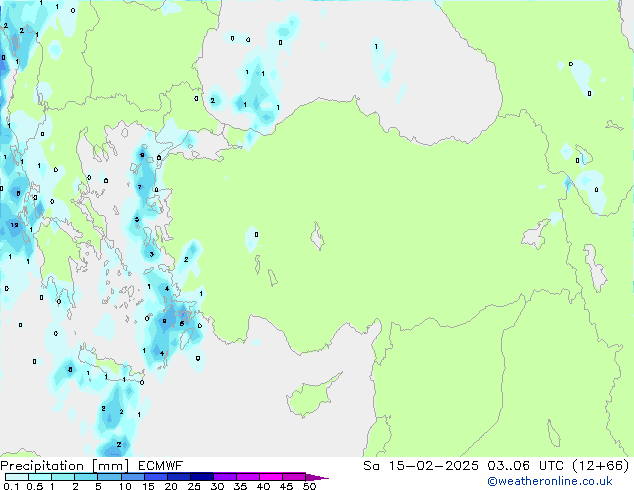Click the 30–35 mm purple legend segment
Image resolution: width=634 pixels, height=490 pixels.
click(x=225, y=477)
